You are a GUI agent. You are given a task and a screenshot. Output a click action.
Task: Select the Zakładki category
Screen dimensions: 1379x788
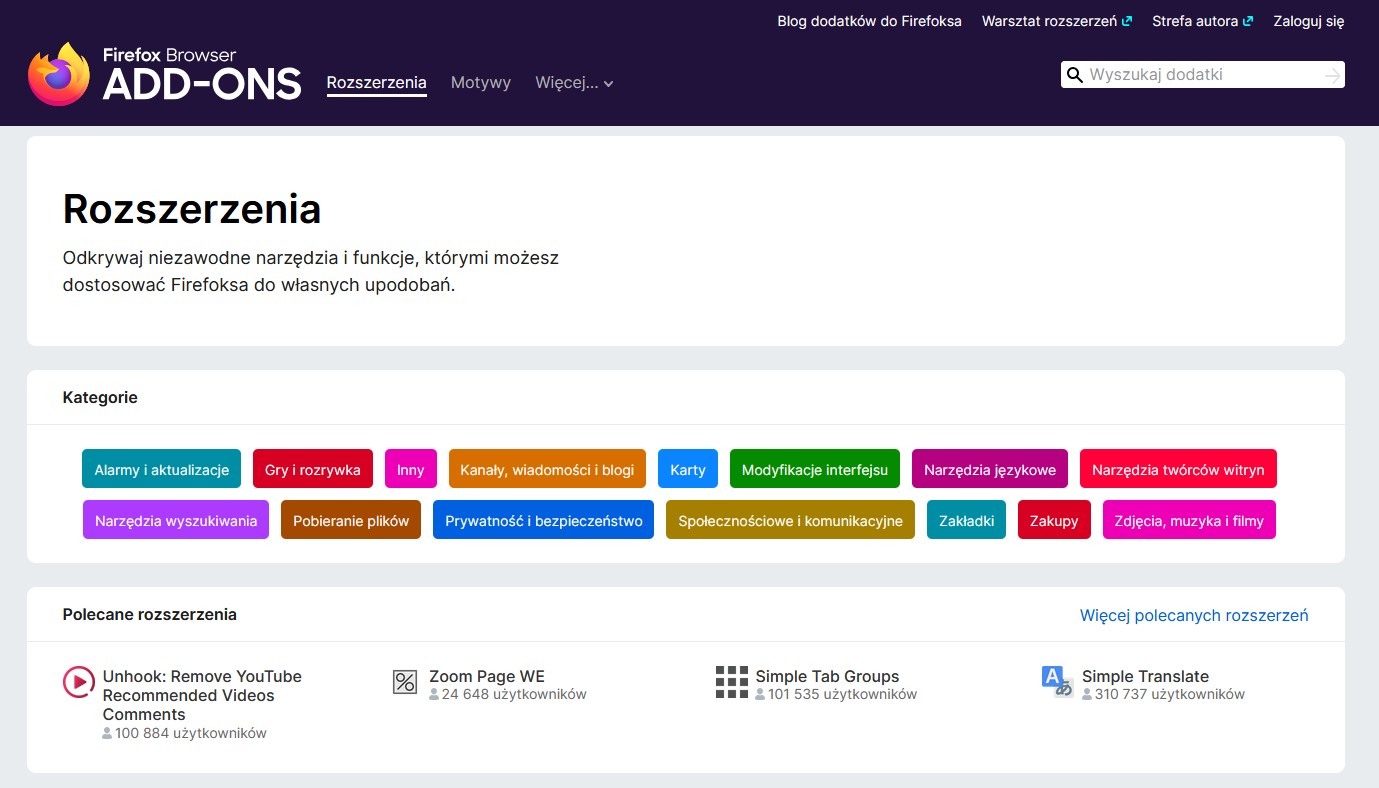[966, 519]
